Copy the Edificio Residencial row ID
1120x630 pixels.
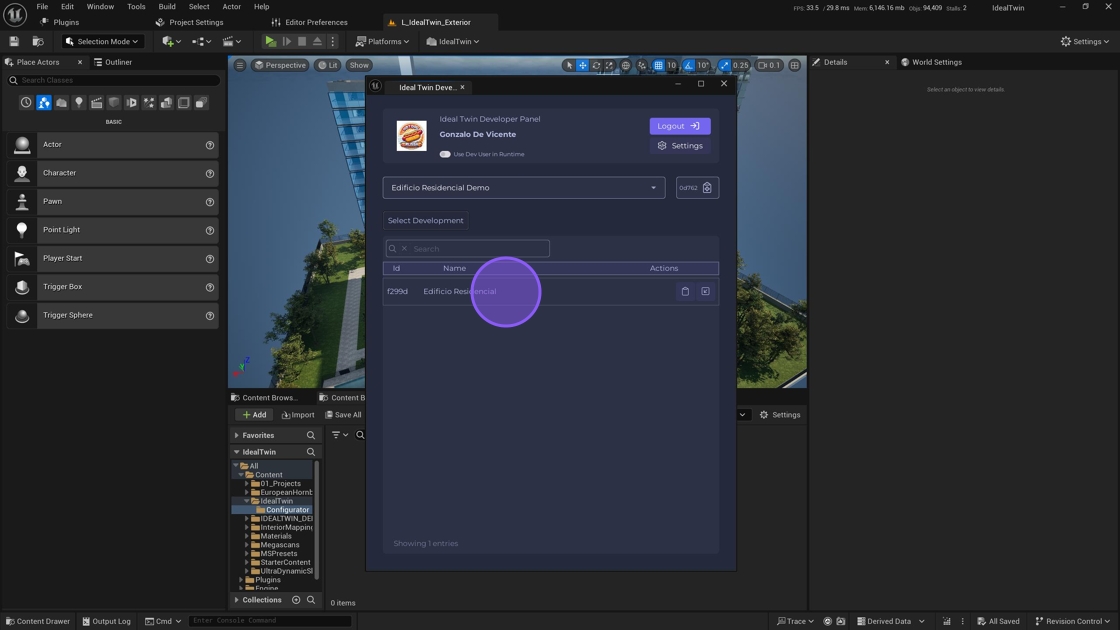click(x=685, y=292)
